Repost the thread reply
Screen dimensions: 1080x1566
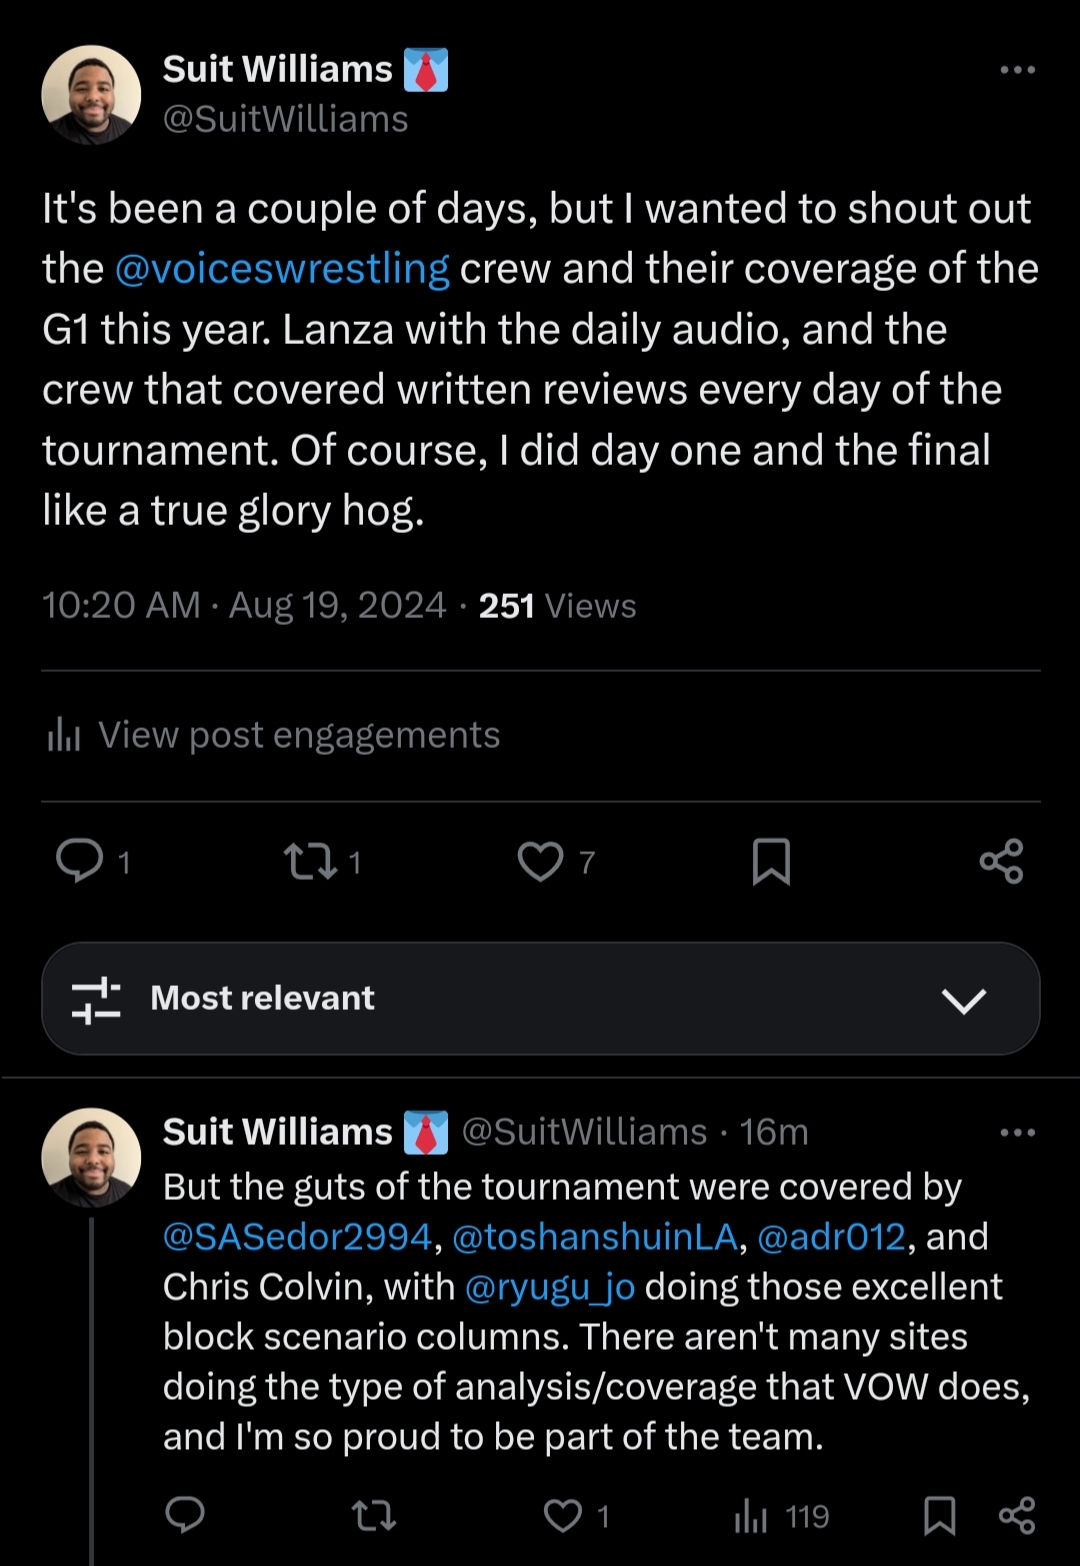click(x=375, y=1516)
